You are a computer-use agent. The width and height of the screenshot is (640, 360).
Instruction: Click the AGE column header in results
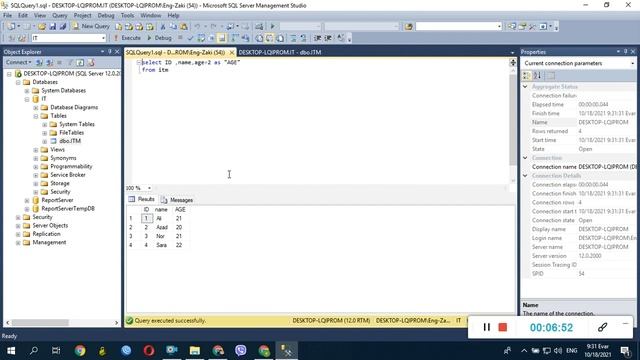click(x=180, y=209)
